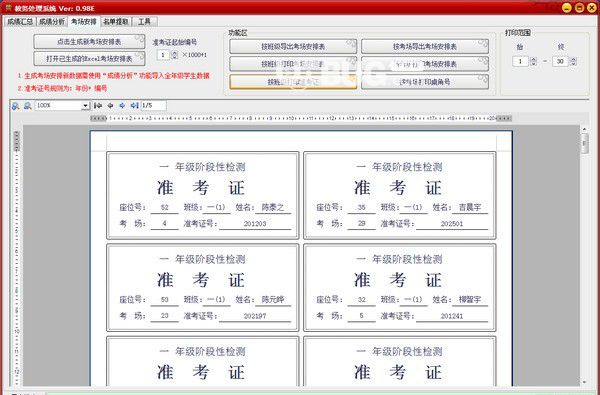Click the vertical scrollbar up arrow
The width and height of the screenshot is (600, 395).
(584, 129)
